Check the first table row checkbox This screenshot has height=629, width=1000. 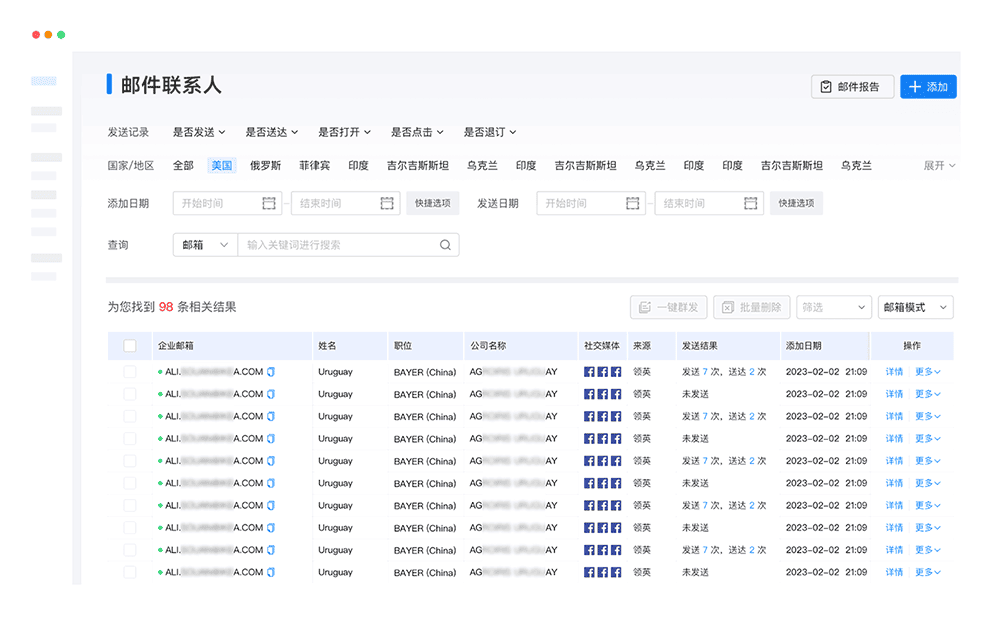[130, 372]
